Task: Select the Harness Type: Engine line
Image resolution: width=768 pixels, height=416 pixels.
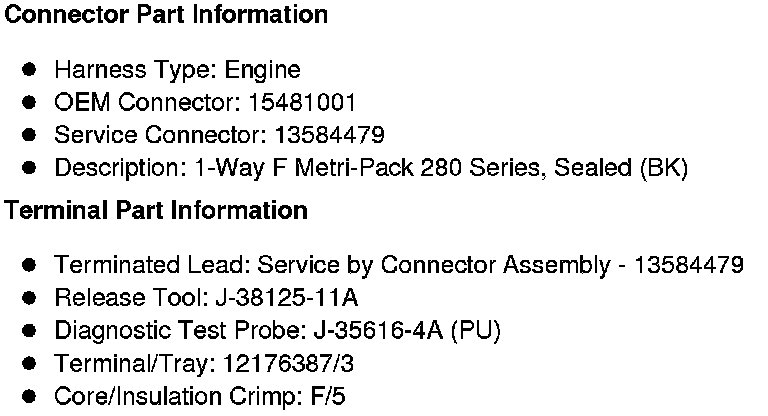Action: point(177,70)
